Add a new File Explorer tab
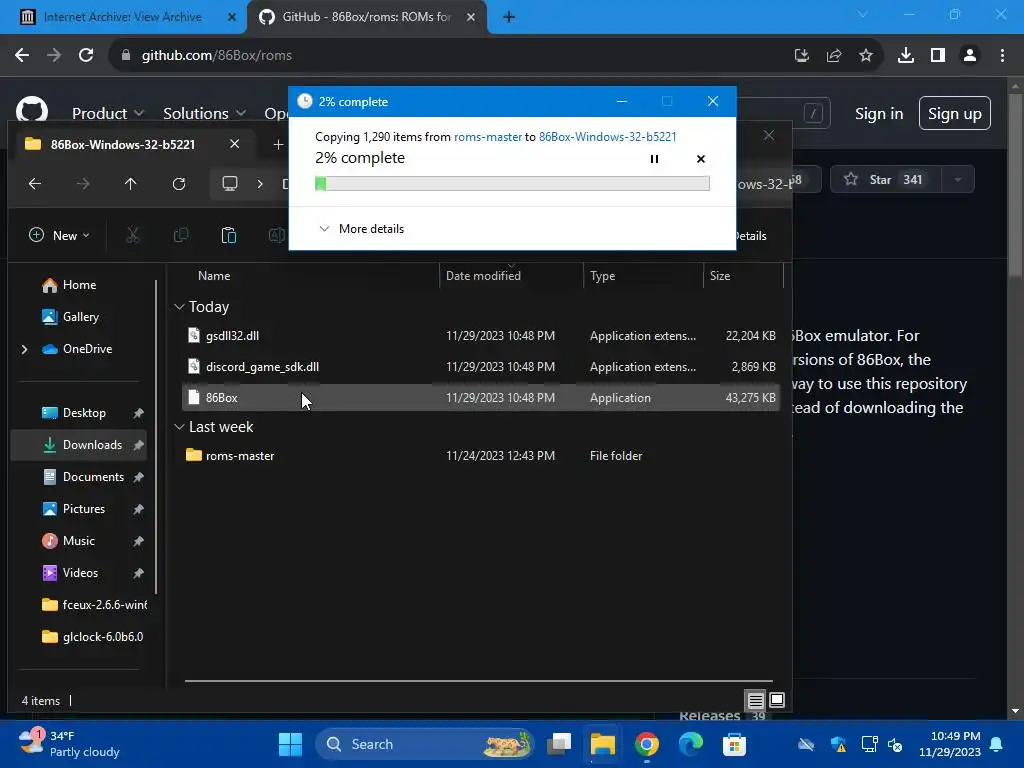 [x=278, y=144]
